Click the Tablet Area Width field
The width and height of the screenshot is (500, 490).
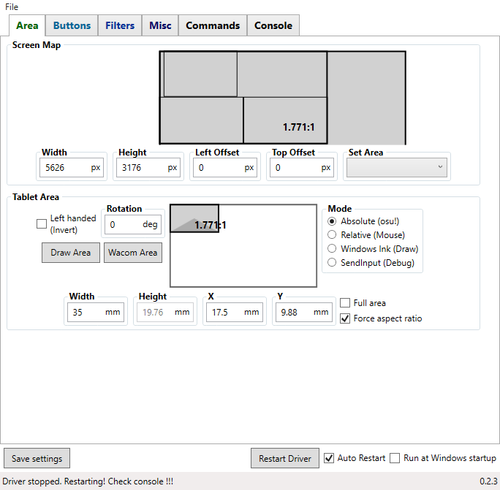pyautogui.click(x=96, y=312)
